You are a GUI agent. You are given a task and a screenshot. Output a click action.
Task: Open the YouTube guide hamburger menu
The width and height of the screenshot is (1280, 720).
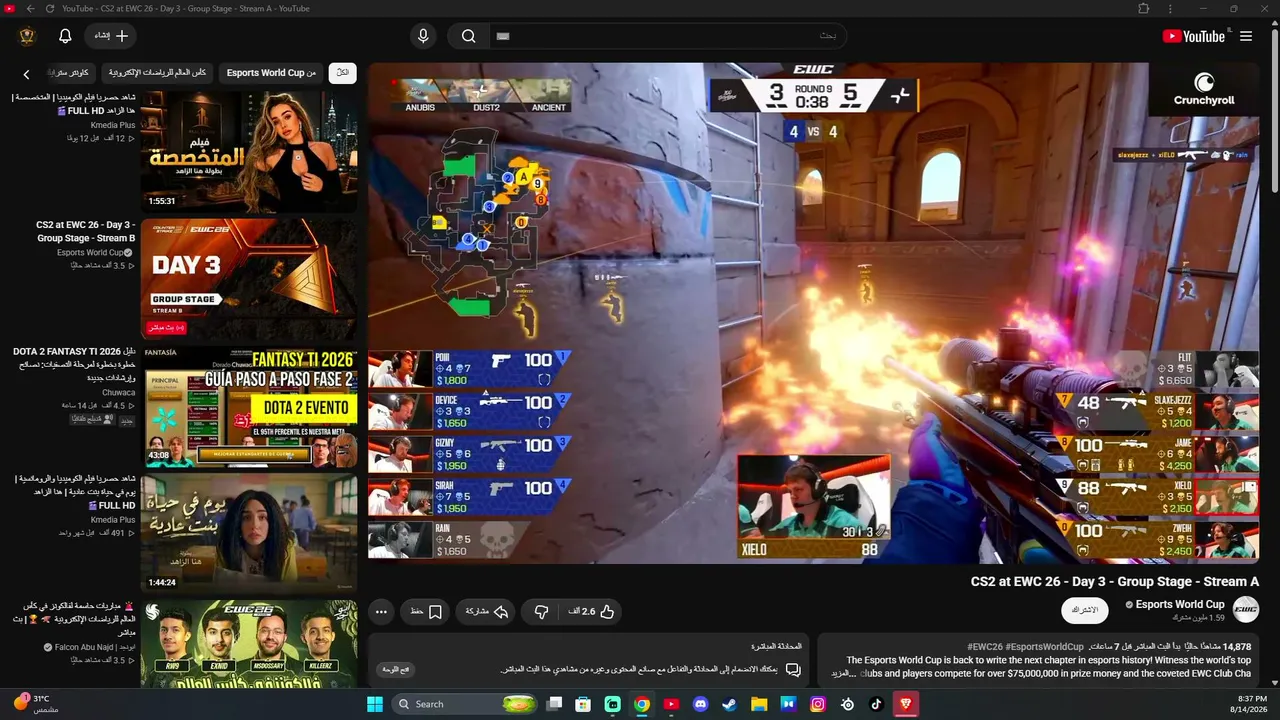coord(1246,36)
